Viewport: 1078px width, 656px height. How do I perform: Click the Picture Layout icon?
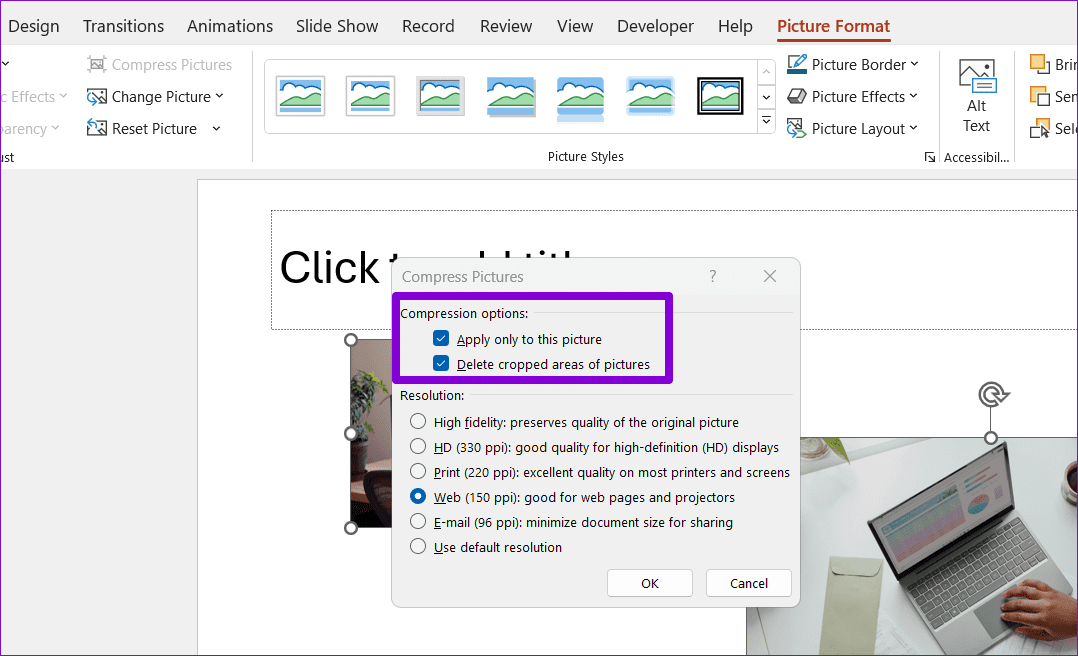point(797,129)
